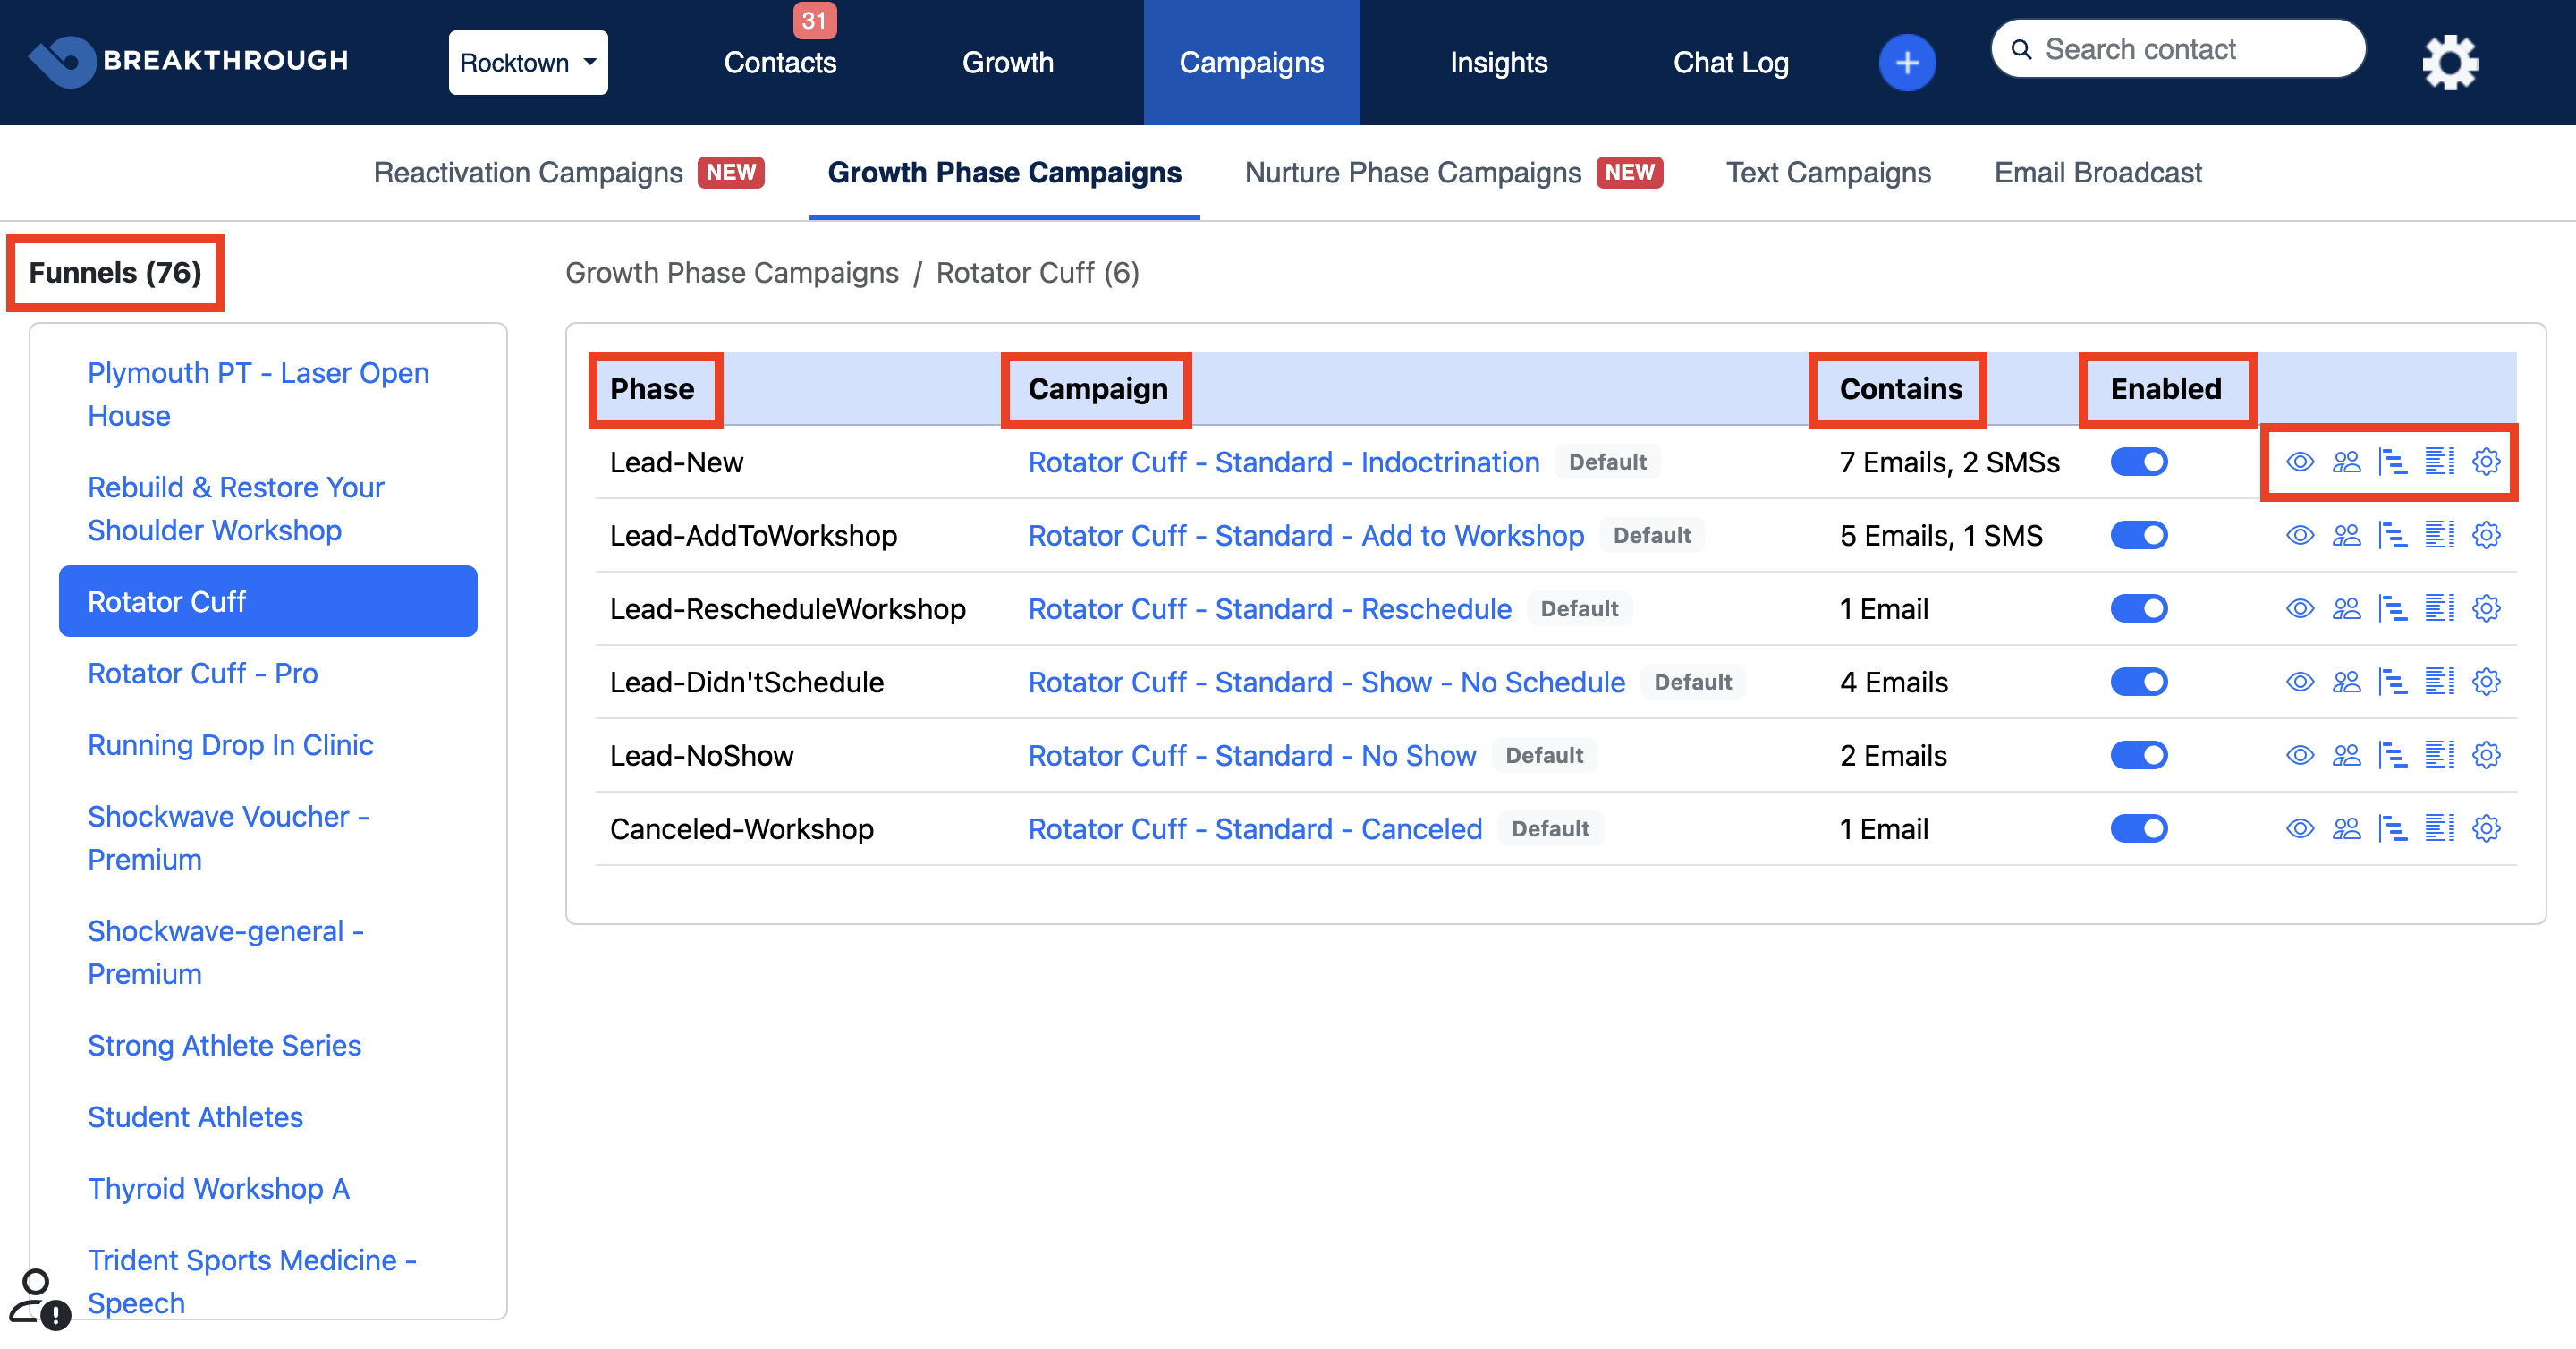2576x1349 pixels.
Task: Open the main settings gear in header
Action: [x=2449, y=63]
